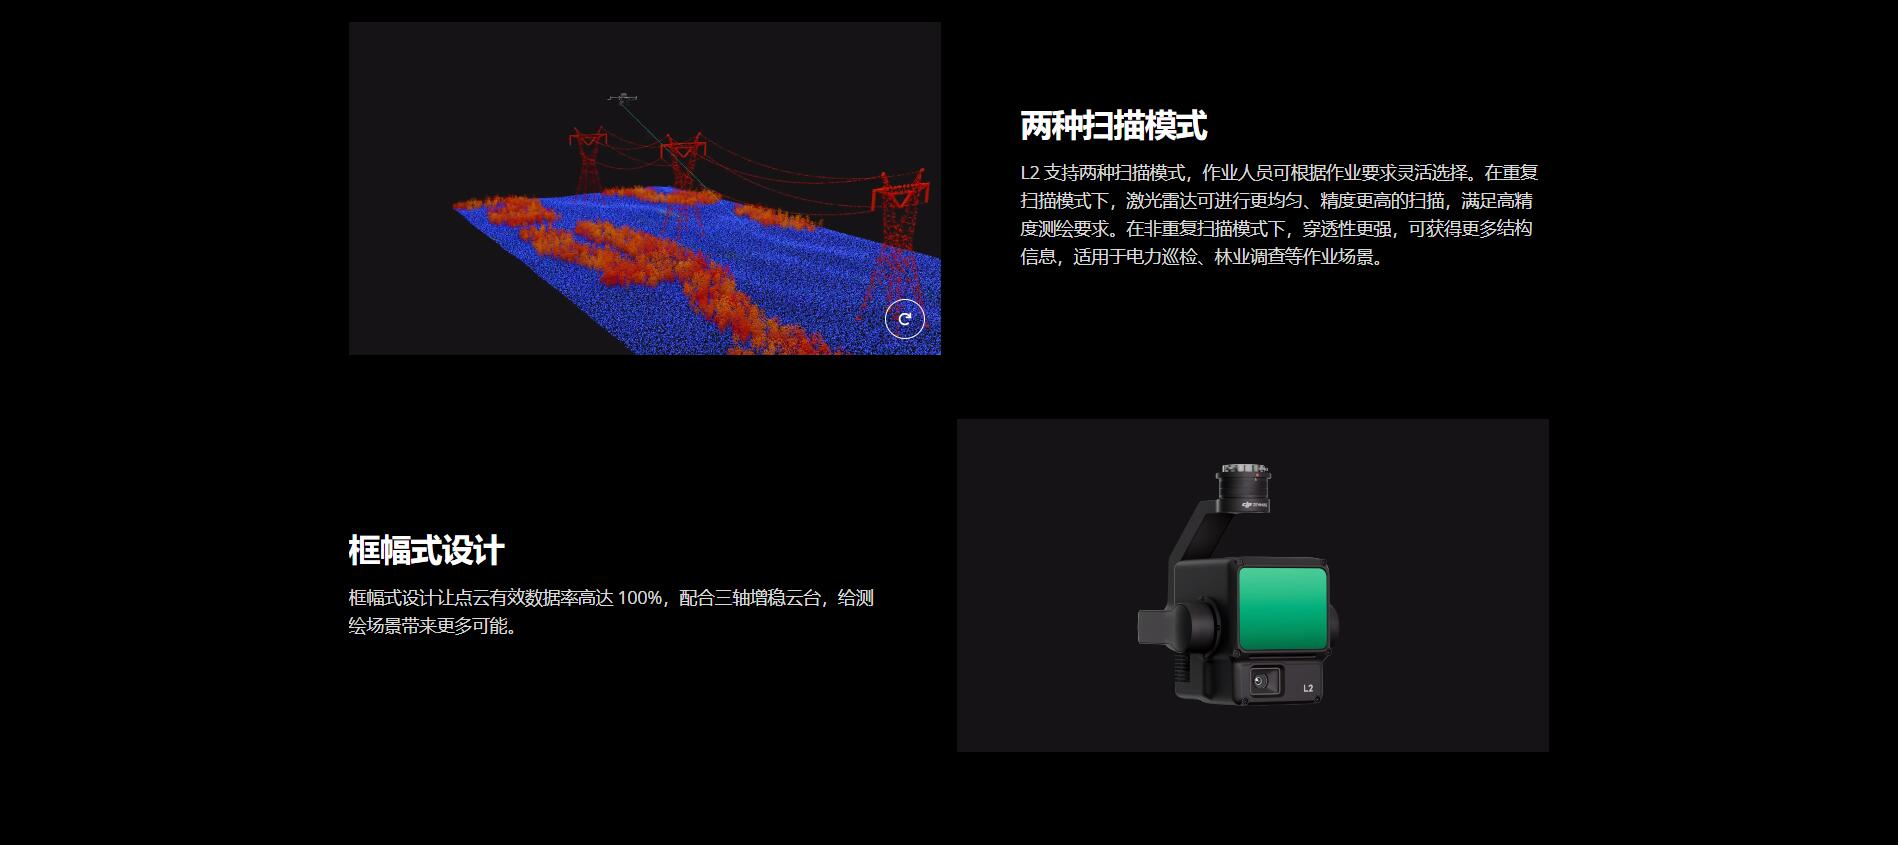Open the power line point cloud video
This screenshot has width=1898, height=845.
645,188
